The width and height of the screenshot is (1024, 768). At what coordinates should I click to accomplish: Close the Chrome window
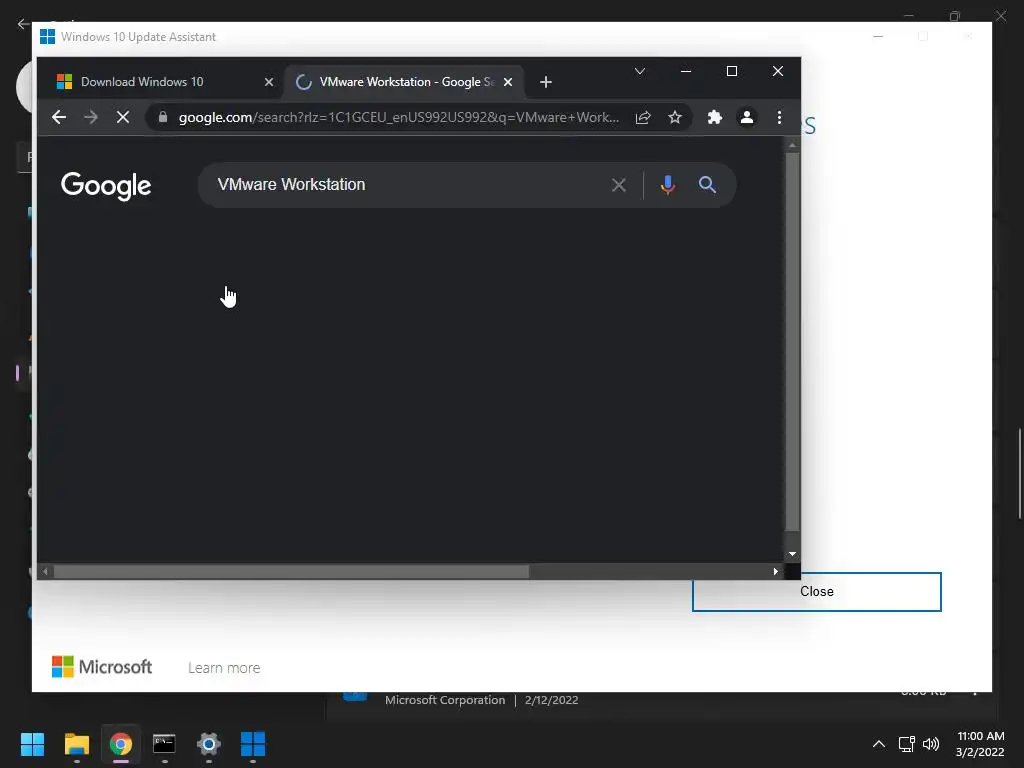pos(778,71)
